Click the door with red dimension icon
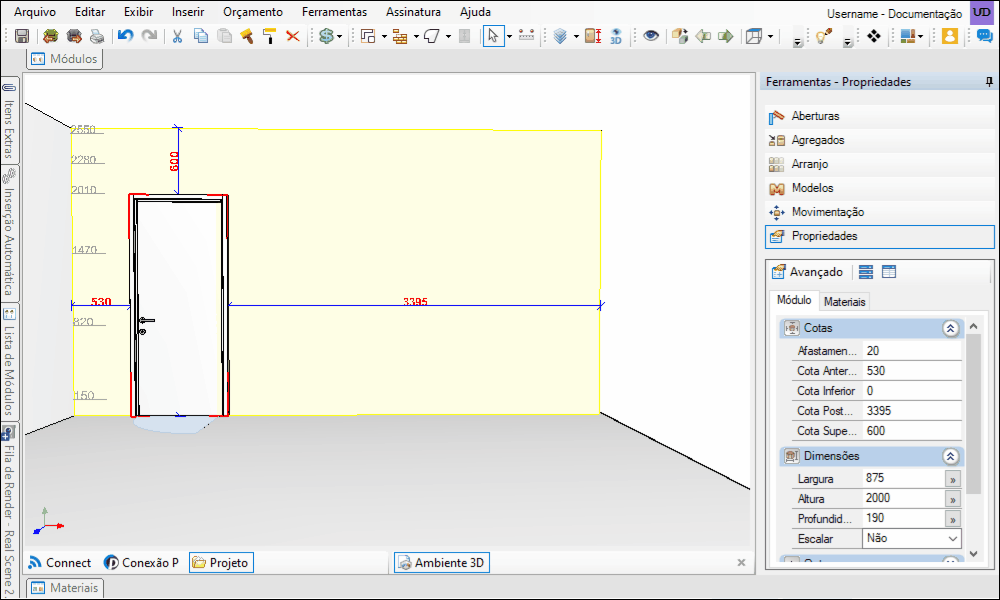 click(x=593, y=36)
